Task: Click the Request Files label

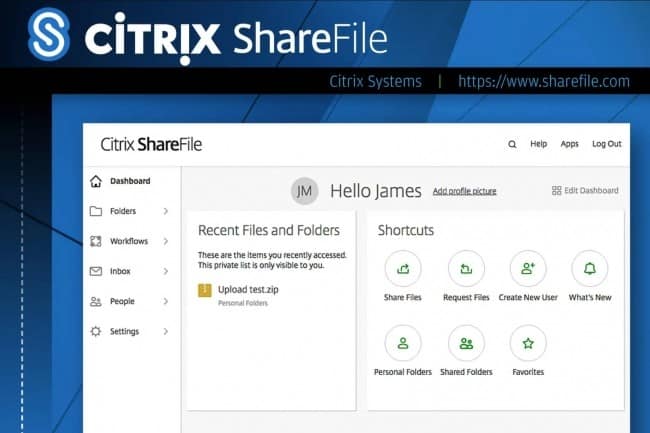Action: pos(466,298)
